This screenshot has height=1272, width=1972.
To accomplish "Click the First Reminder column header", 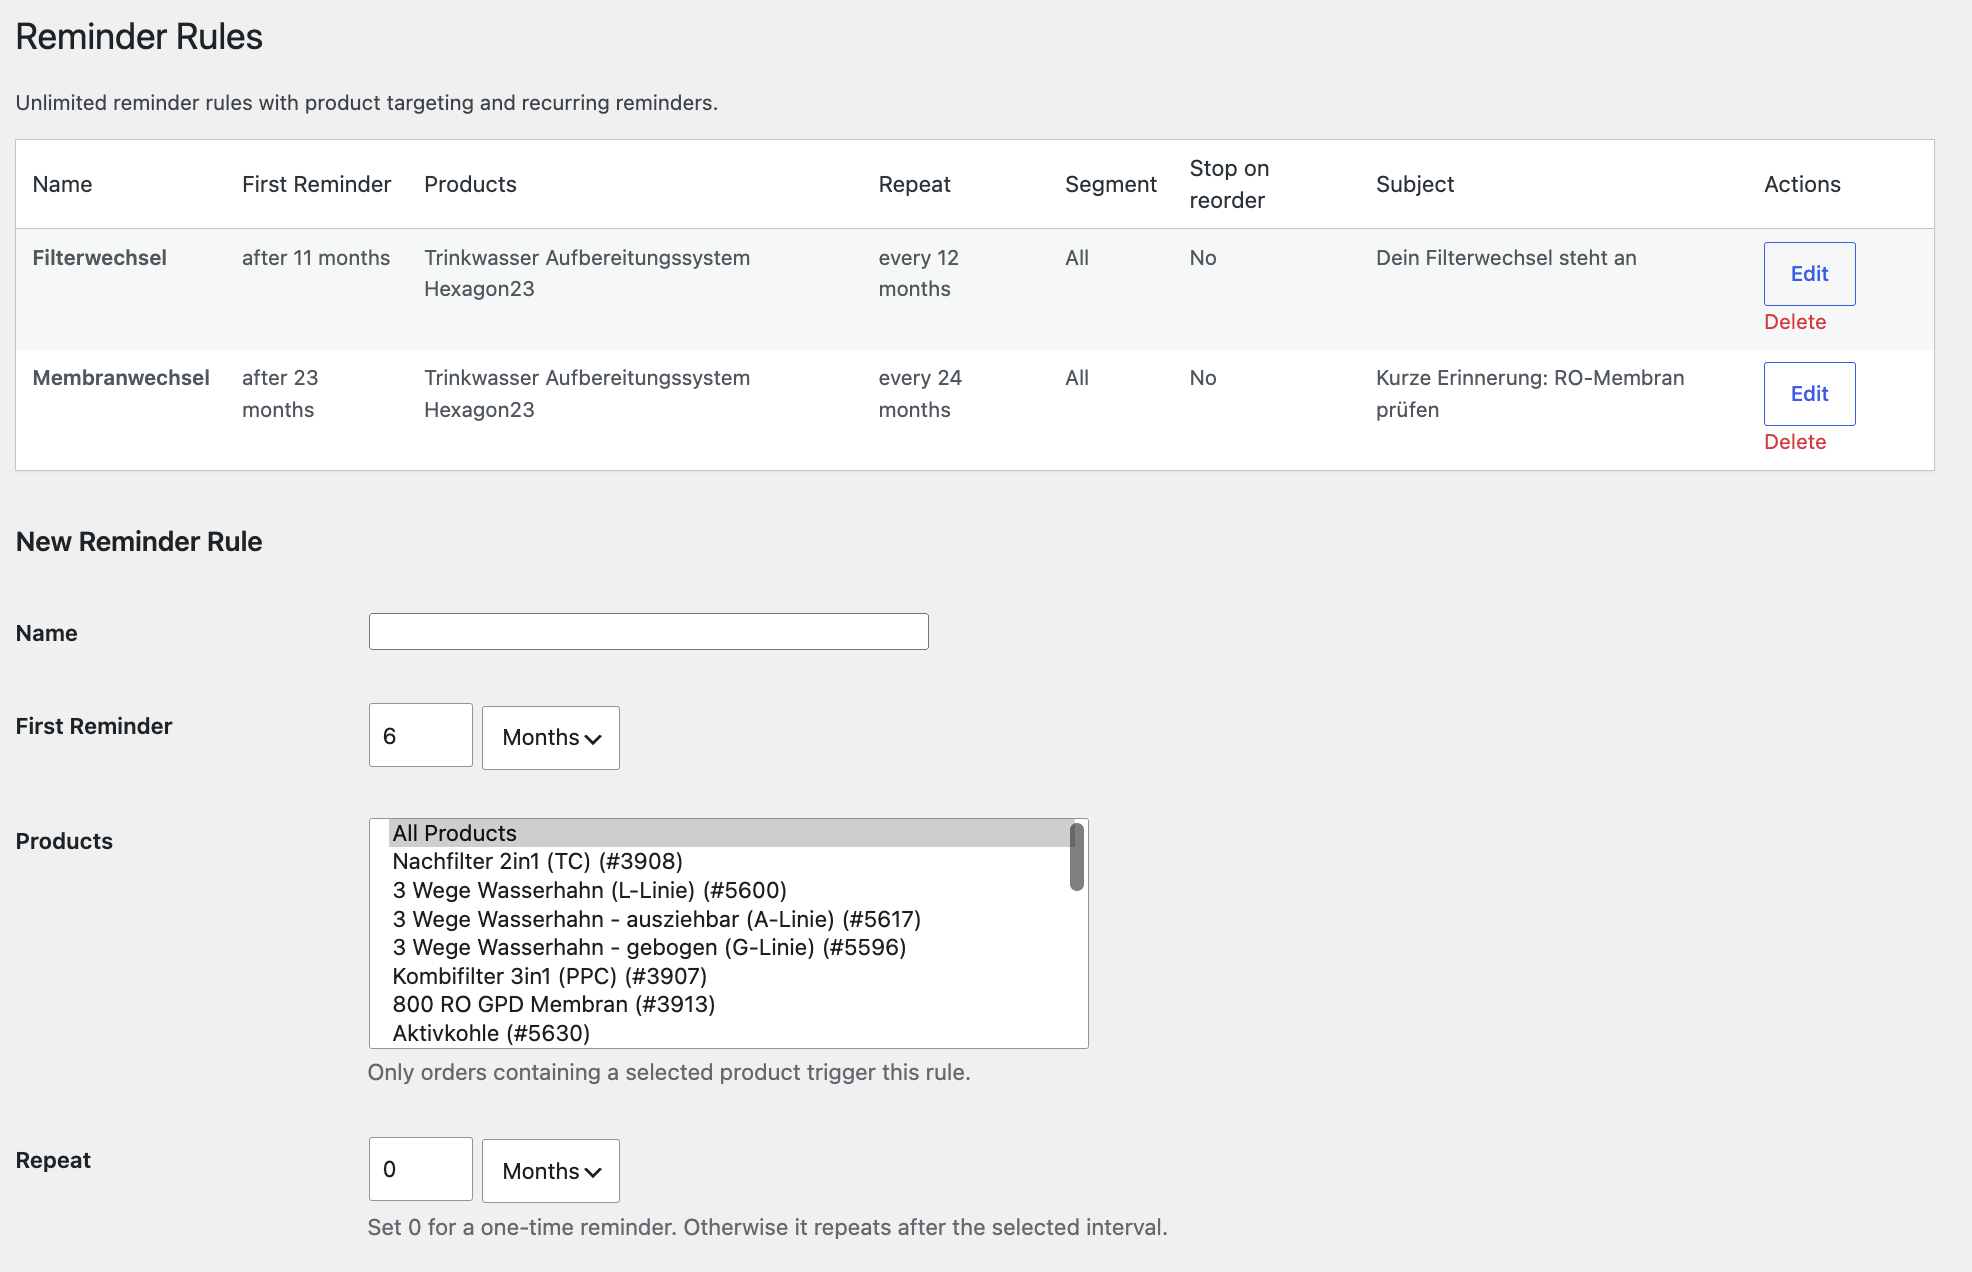I will pos(316,184).
